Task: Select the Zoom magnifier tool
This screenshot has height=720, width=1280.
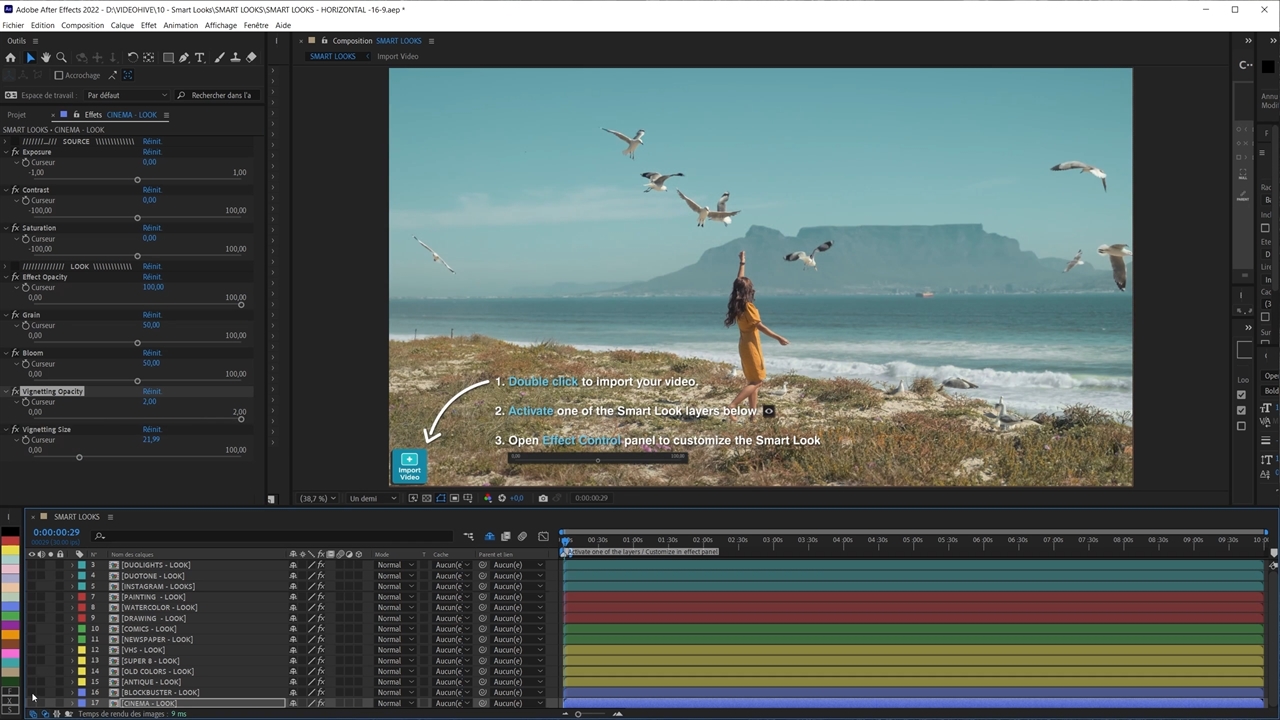Action: 61,58
